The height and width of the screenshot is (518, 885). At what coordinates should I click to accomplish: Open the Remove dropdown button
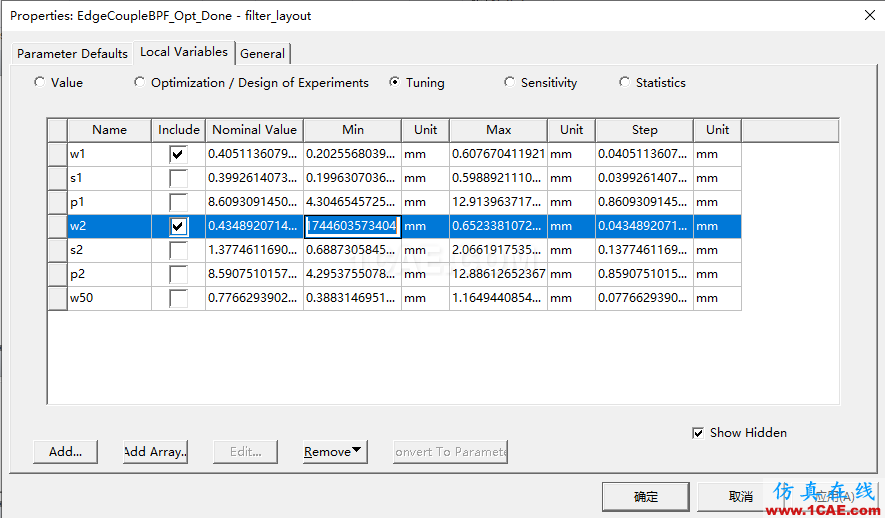pos(335,452)
